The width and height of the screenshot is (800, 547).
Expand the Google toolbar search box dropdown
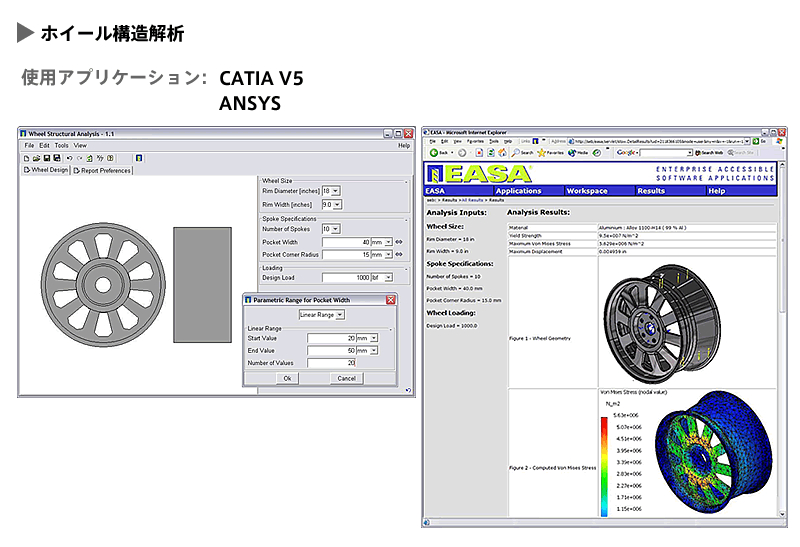click(x=690, y=153)
